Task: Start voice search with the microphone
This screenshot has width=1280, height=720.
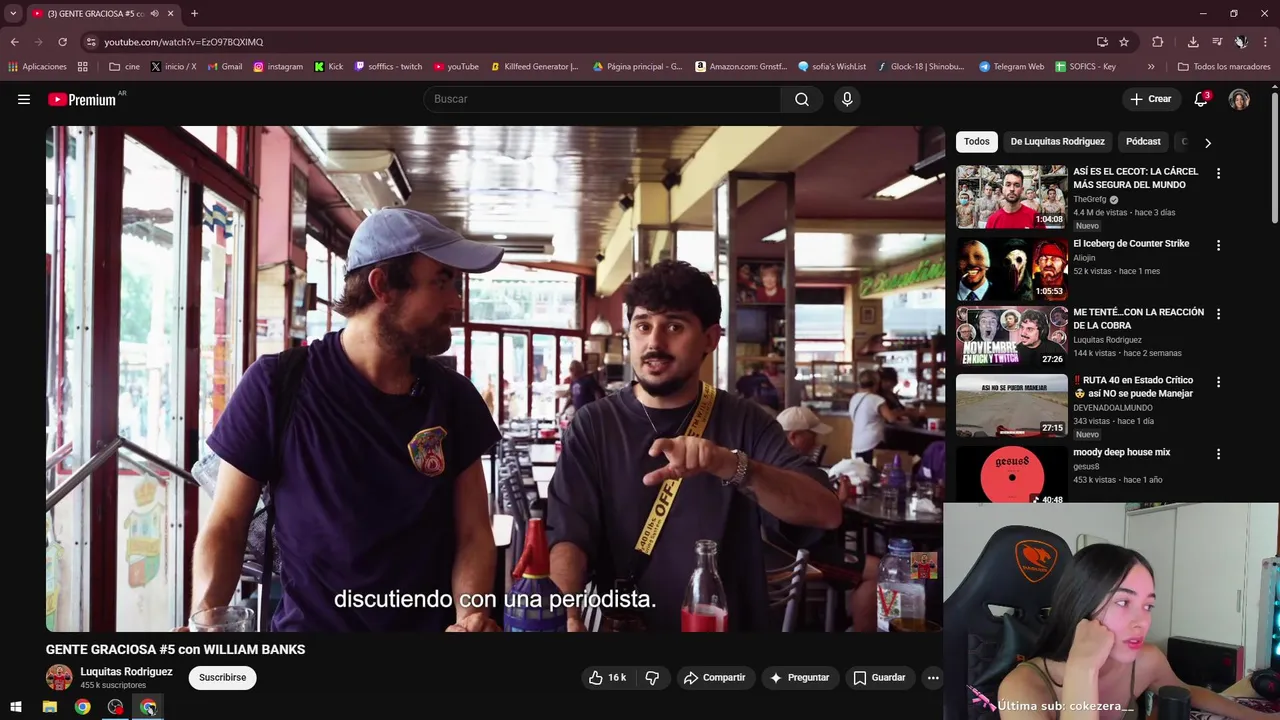Action: pyautogui.click(x=847, y=99)
